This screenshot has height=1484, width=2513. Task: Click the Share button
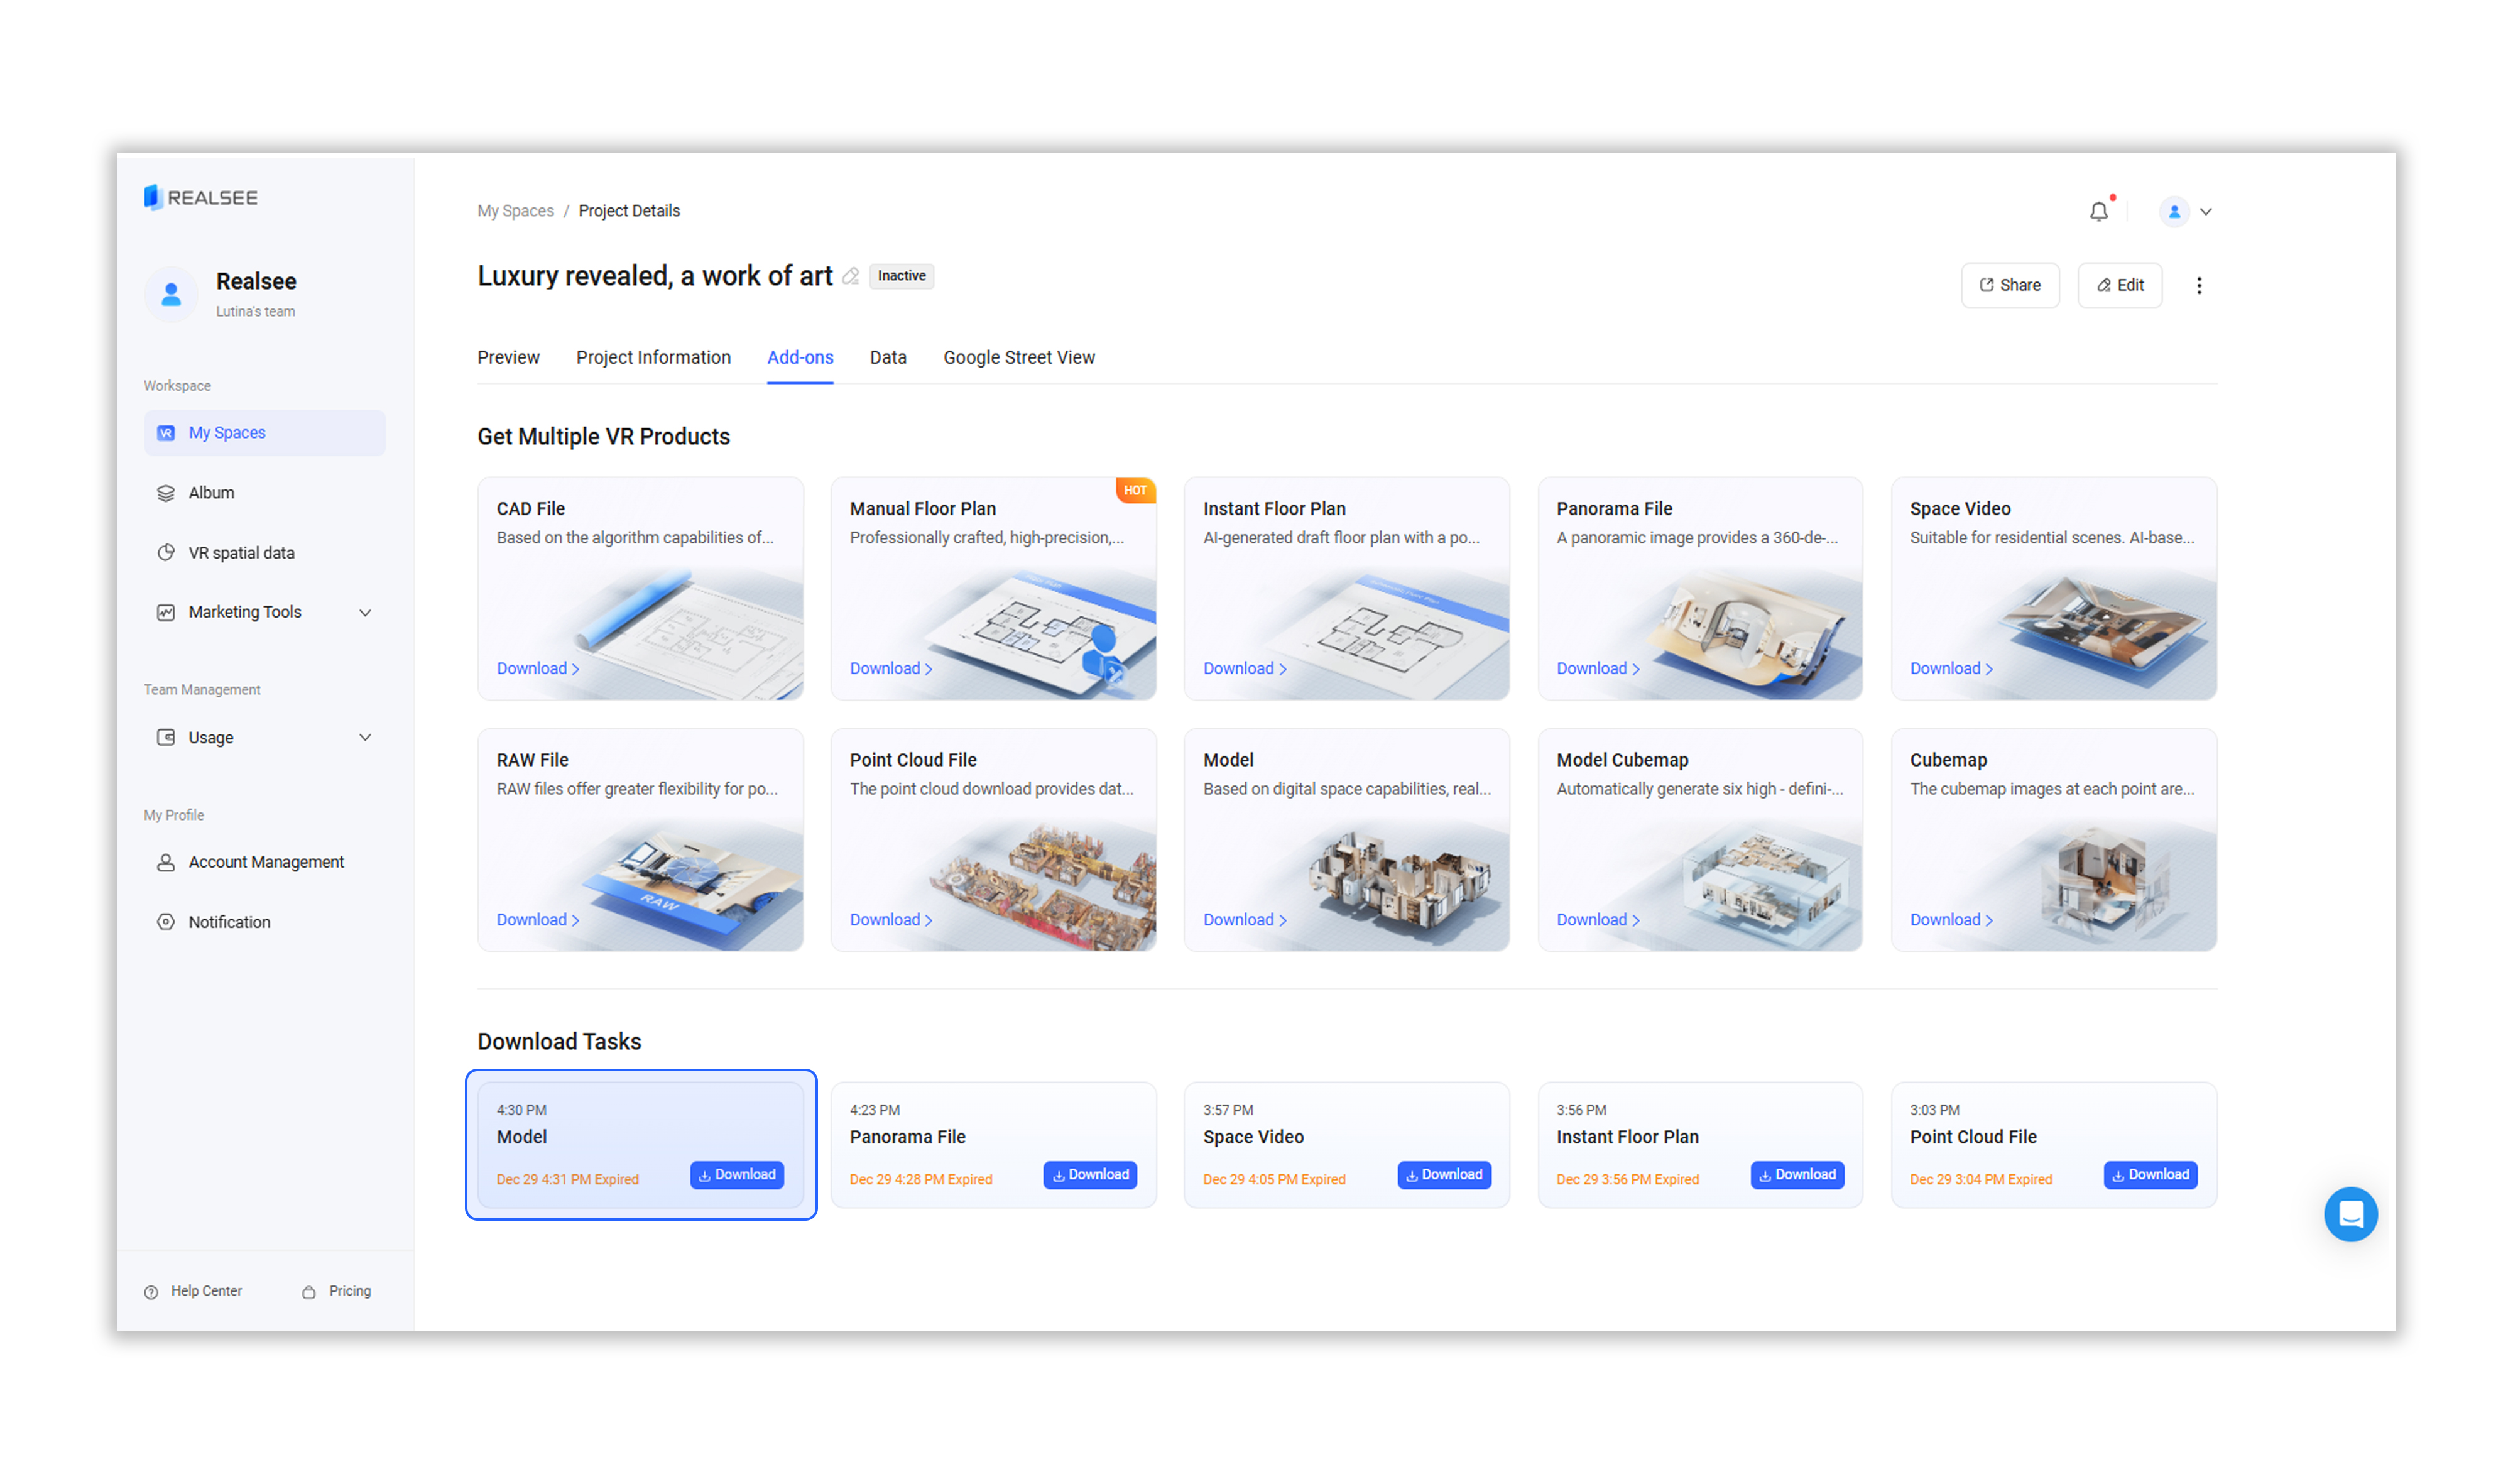(2009, 286)
